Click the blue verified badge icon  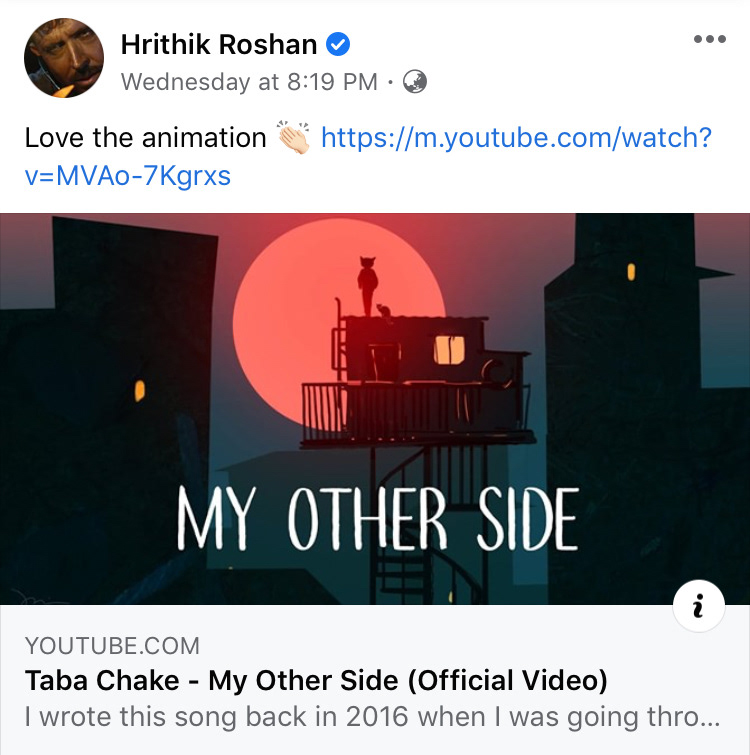pyautogui.click(x=338, y=44)
